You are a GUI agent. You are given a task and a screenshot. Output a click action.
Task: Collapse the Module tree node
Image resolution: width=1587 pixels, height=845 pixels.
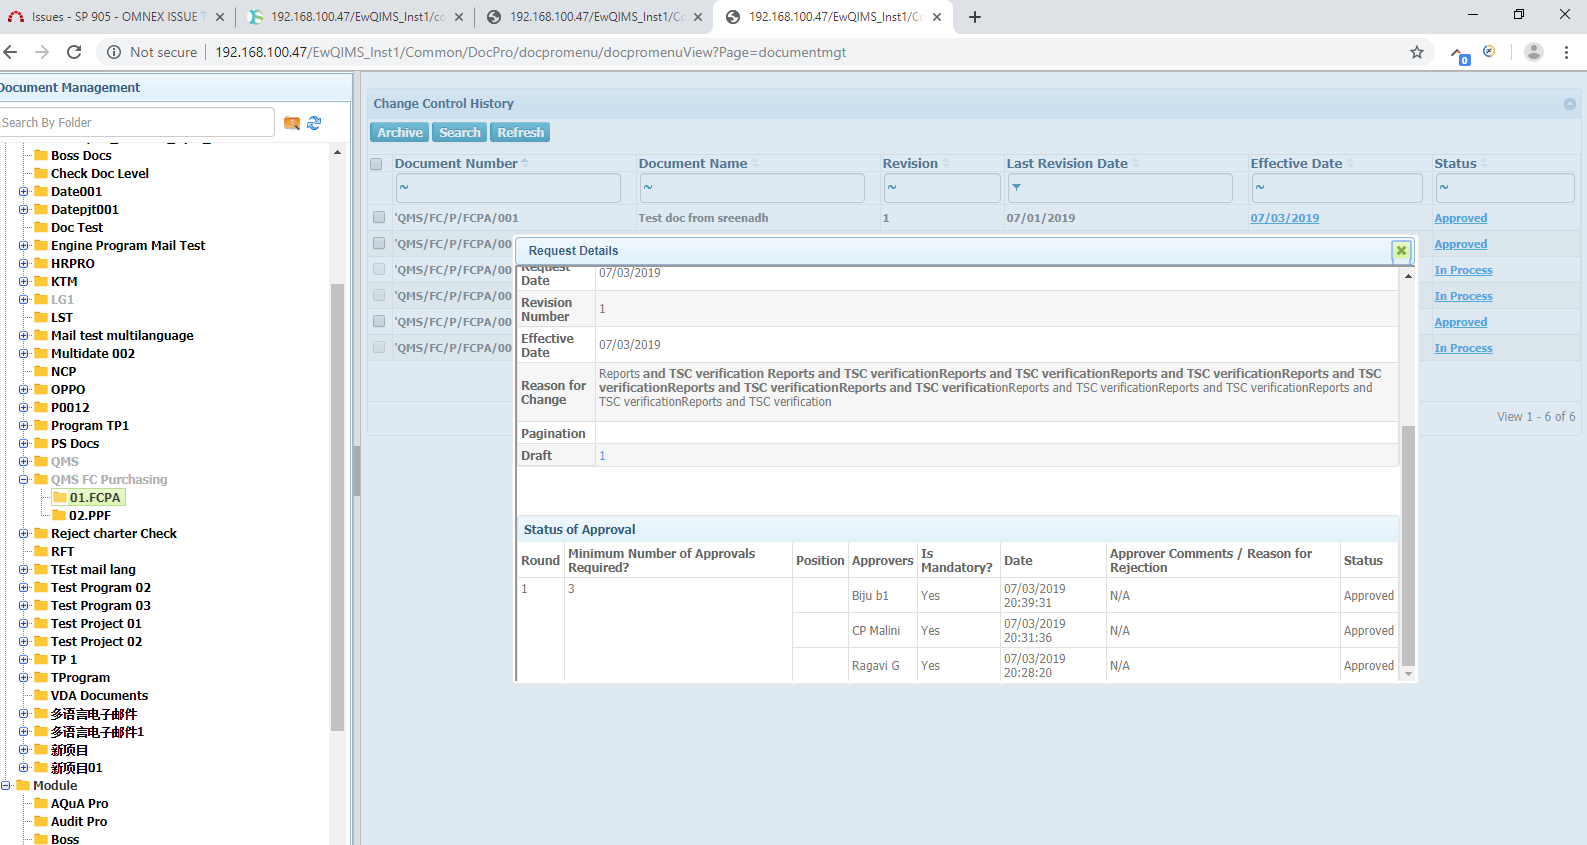point(6,785)
